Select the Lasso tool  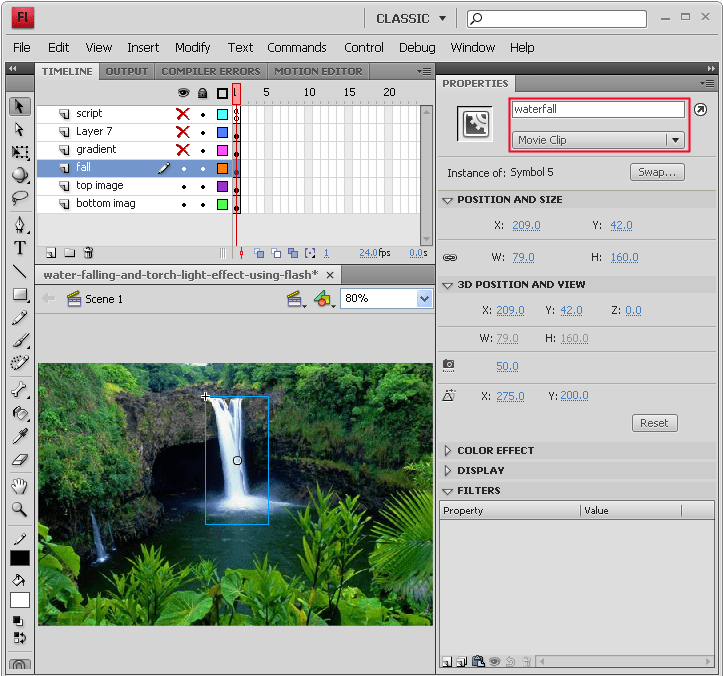[x=19, y=197]
